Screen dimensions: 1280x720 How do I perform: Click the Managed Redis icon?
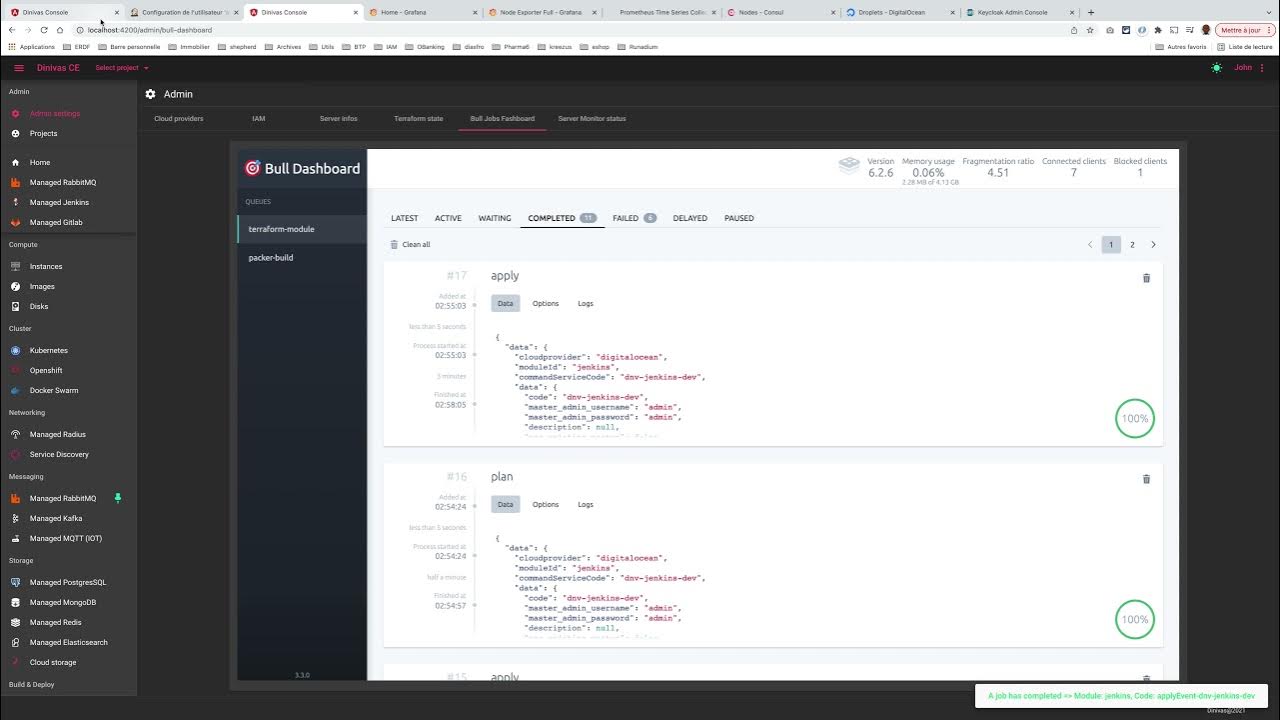click(16, 622)
